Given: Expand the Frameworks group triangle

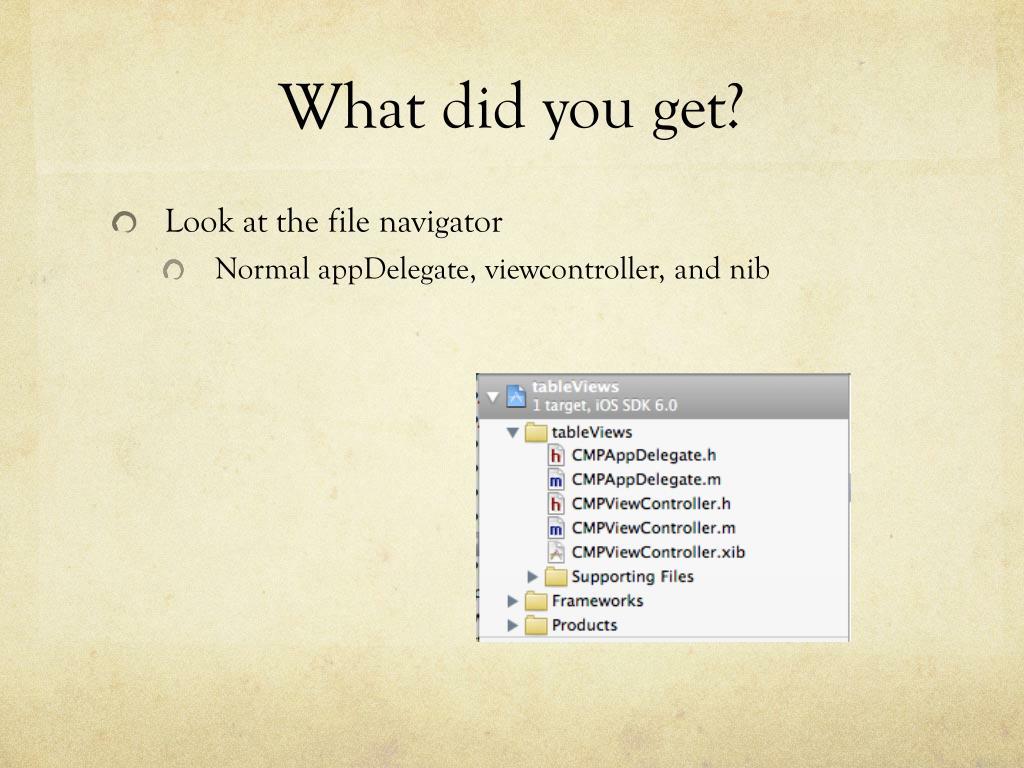Looking at the screenshot, I should 513,601.
